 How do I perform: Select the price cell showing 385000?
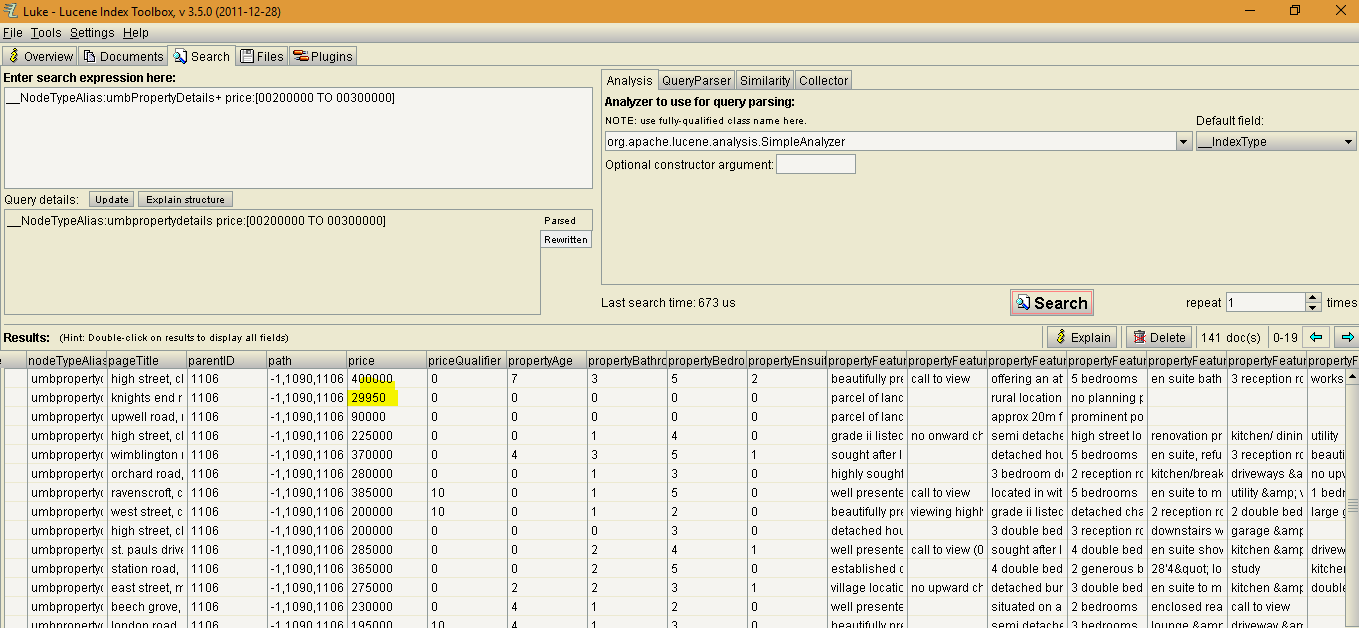click(x=386, y=493)
